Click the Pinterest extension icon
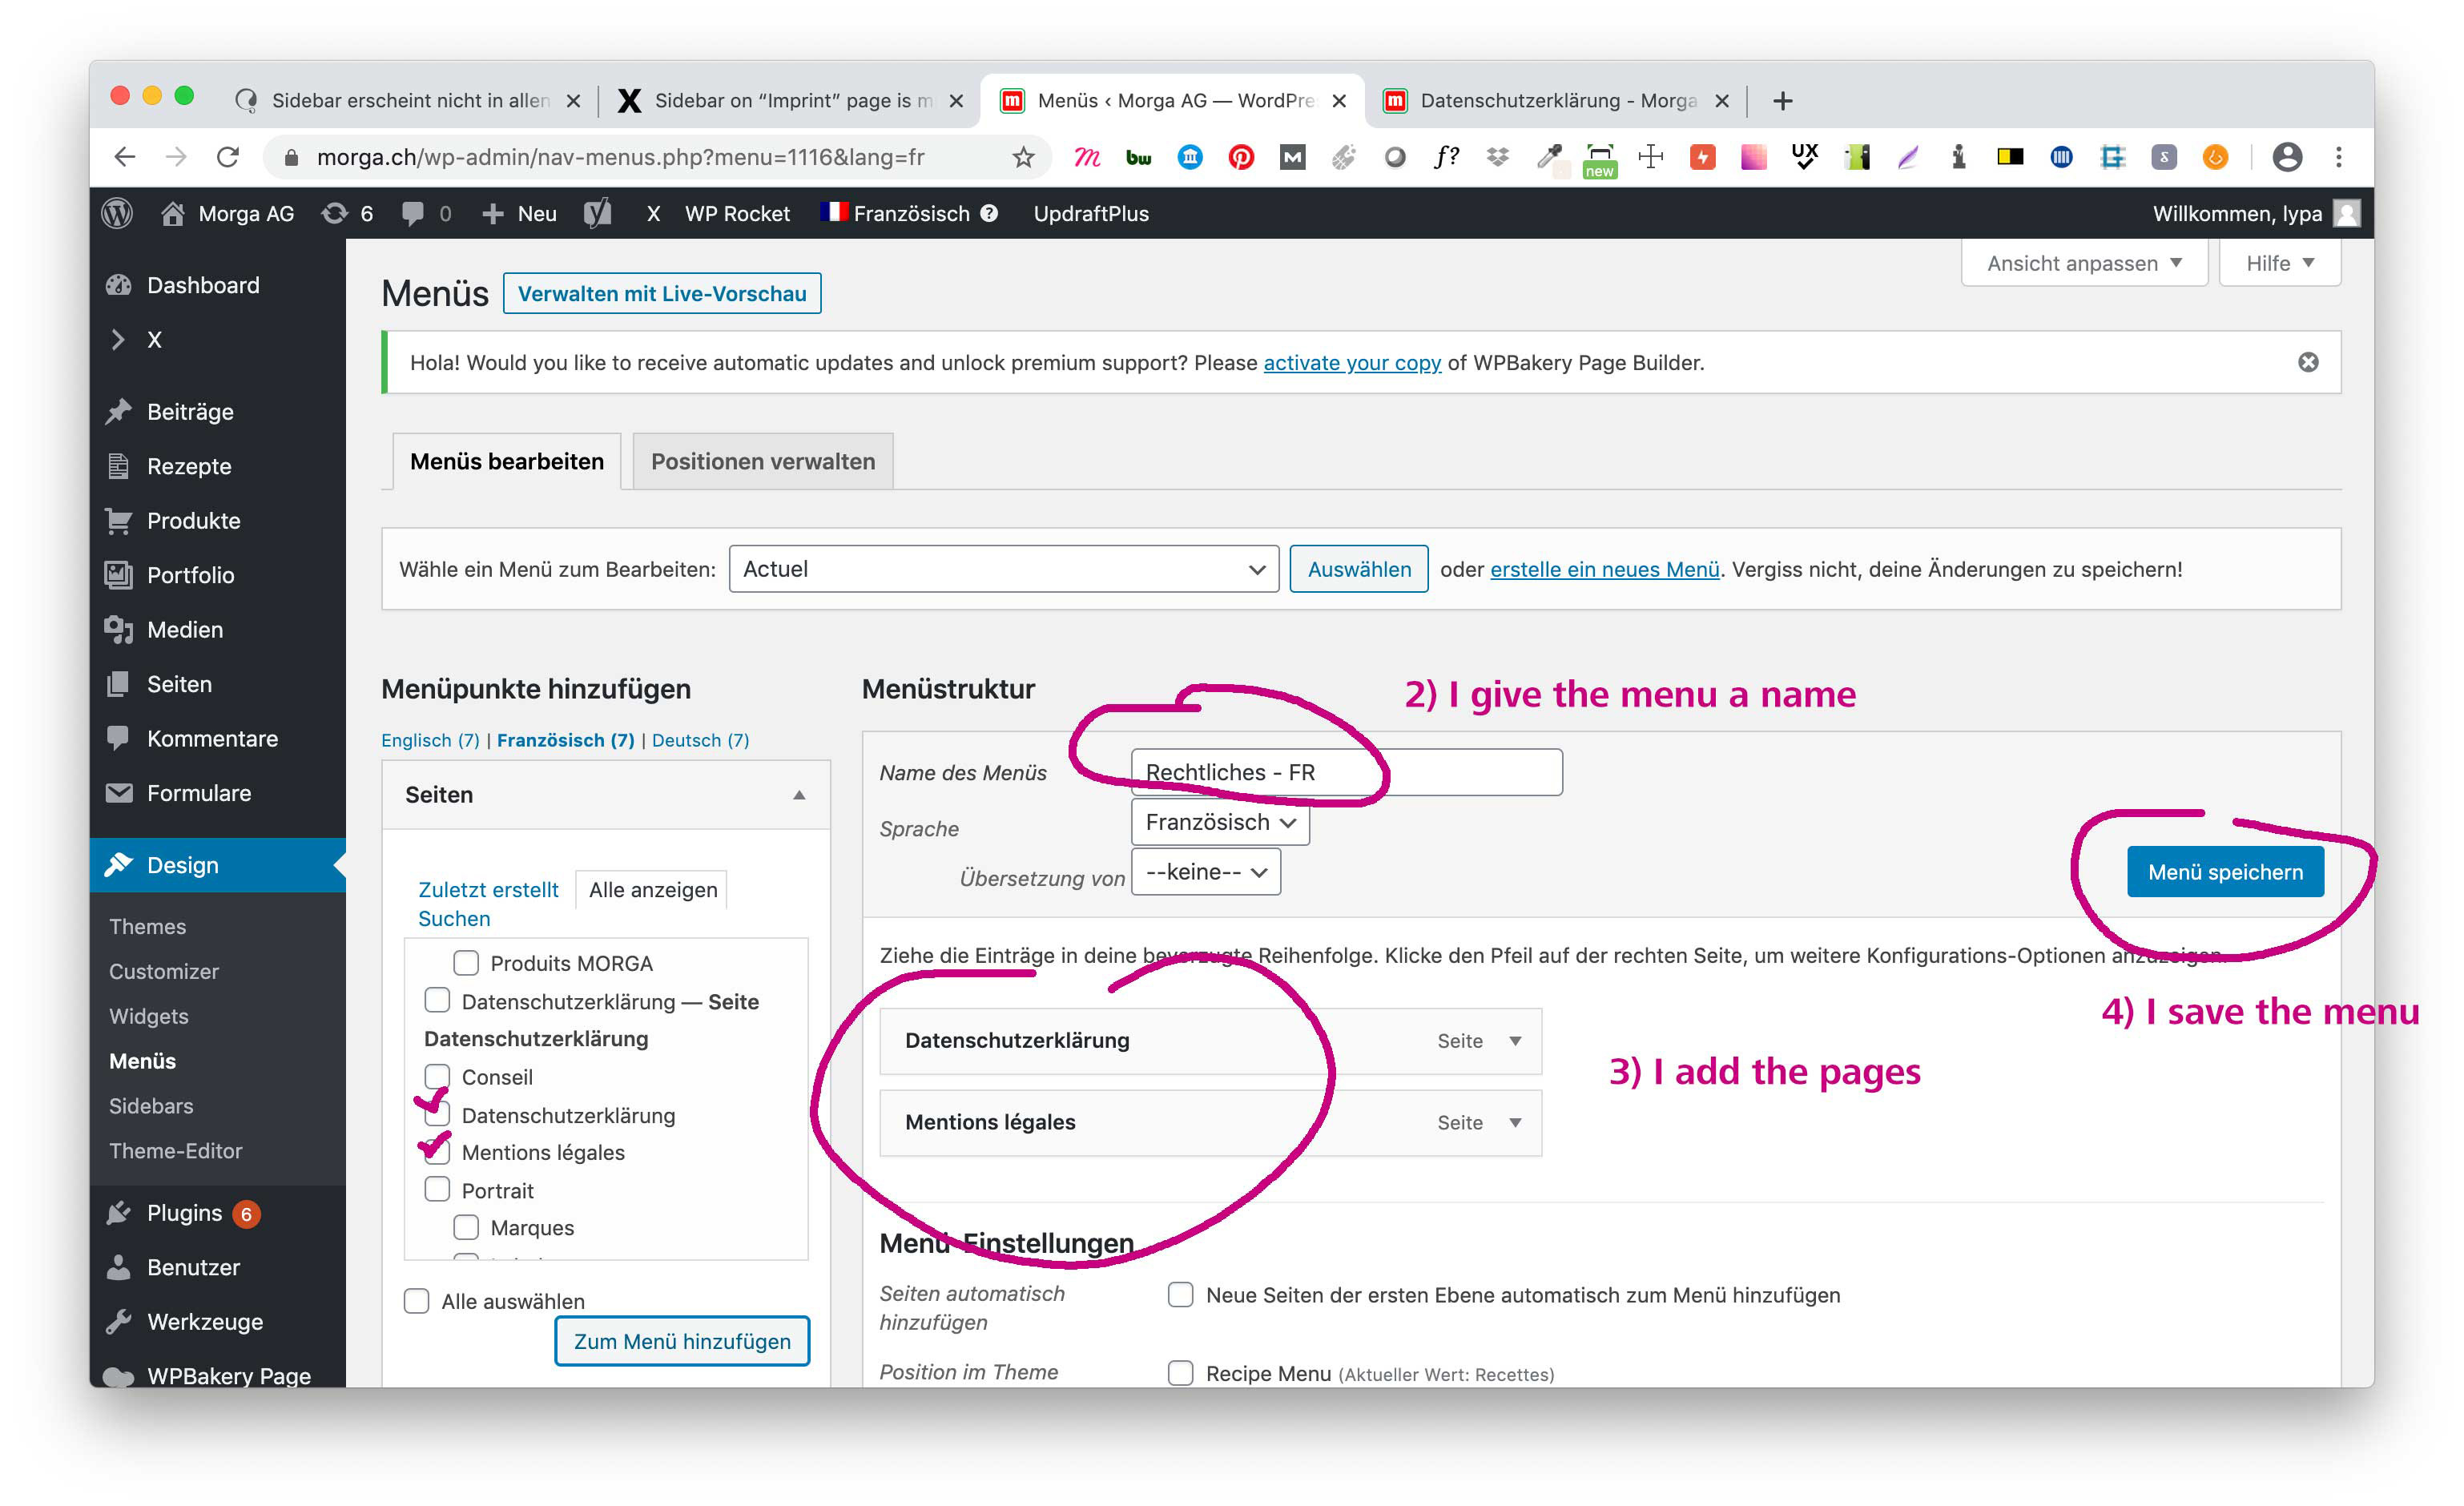 (1240, 157)
